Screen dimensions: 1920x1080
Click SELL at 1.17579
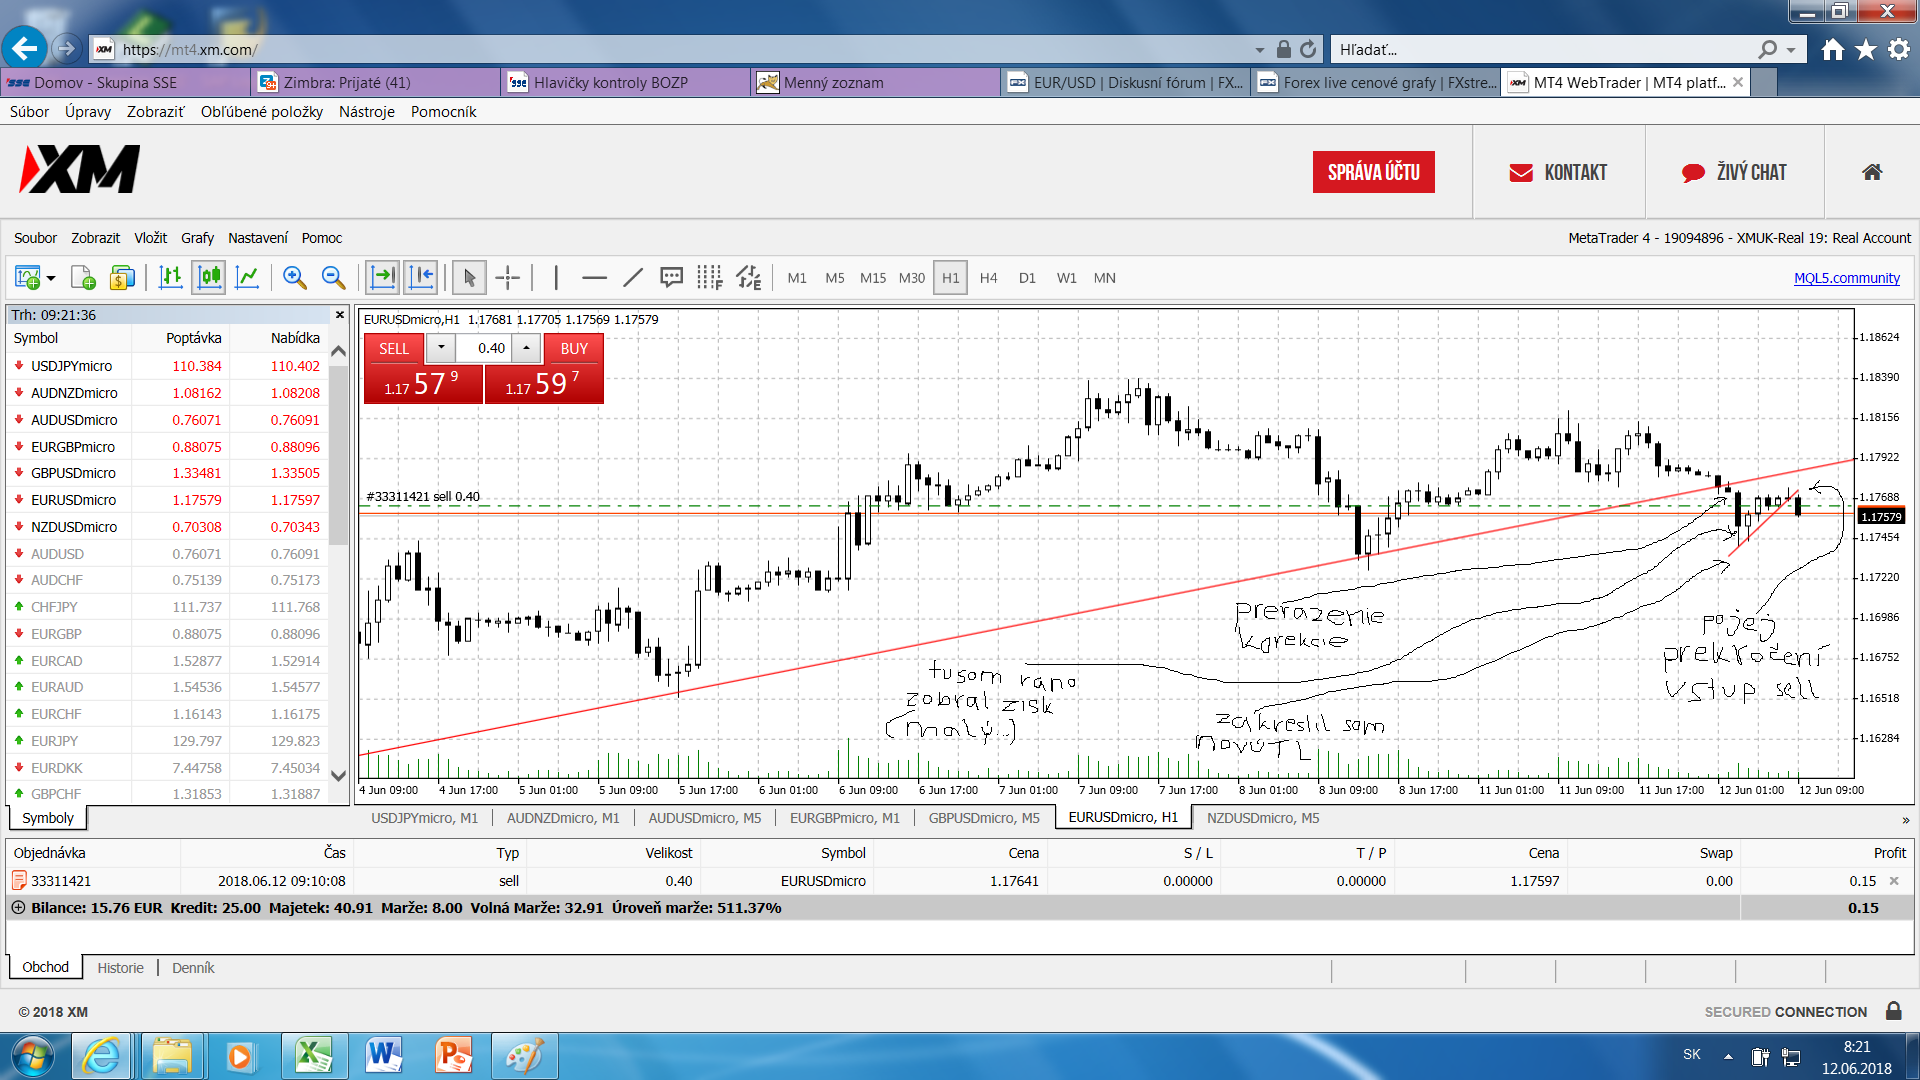tap(423, 384)
